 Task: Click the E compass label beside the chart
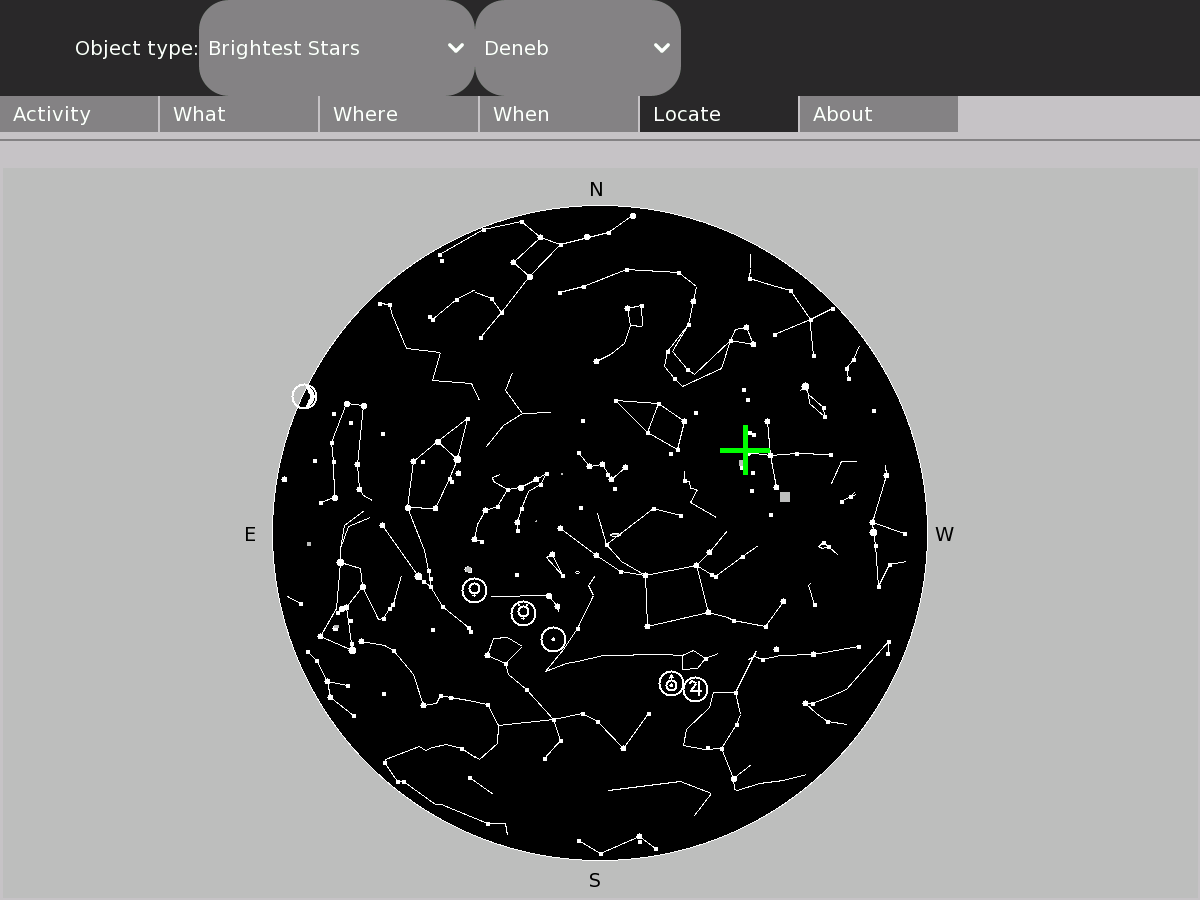(250, 535)
